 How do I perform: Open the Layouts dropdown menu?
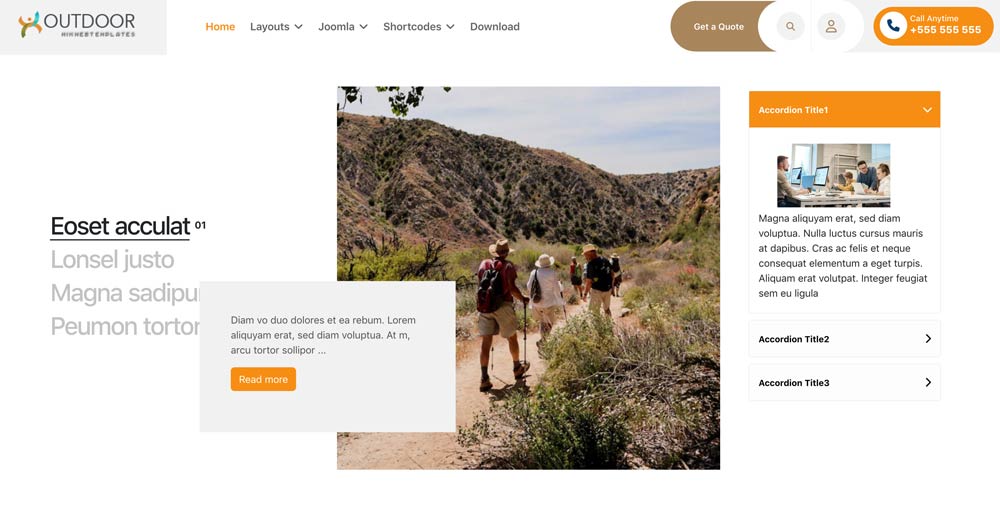click(276, 27)
